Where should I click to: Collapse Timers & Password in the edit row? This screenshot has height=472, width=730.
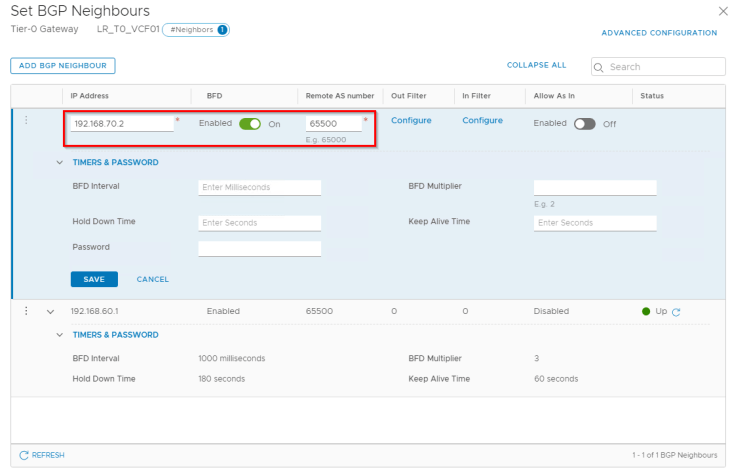click(x=61, y=162)
